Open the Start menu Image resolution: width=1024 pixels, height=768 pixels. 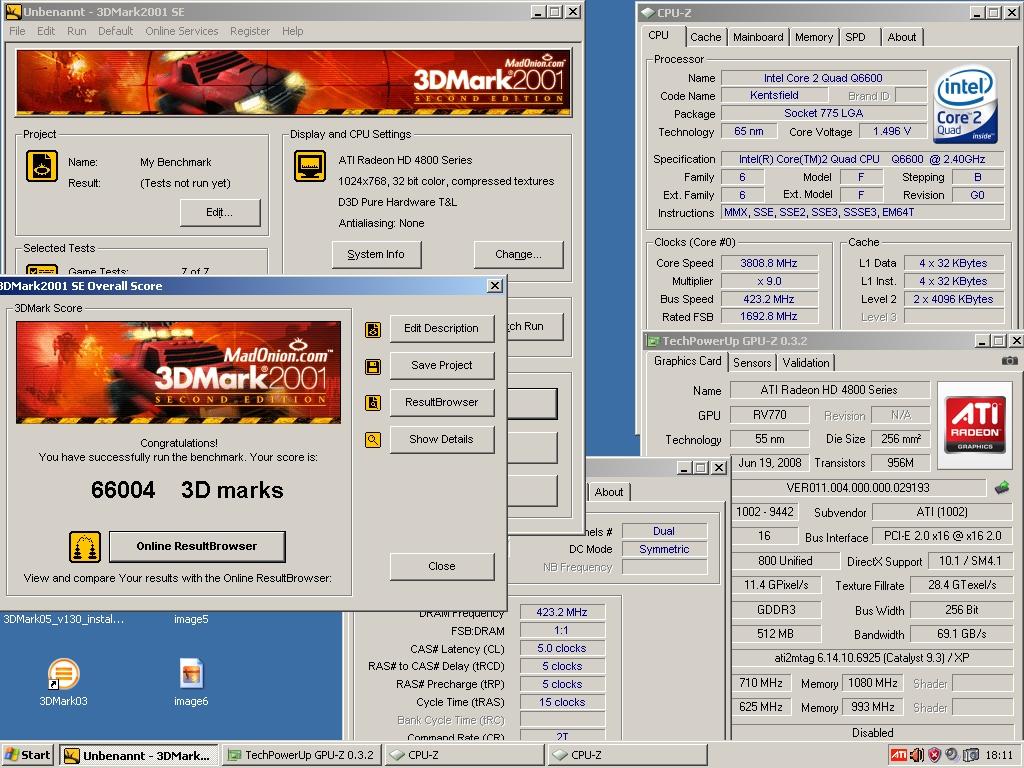[x=27, y=755]
